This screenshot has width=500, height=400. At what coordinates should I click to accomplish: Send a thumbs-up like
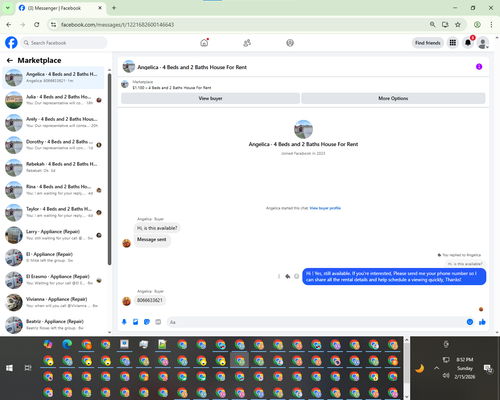pyautogui.click(x=482, y=322)
